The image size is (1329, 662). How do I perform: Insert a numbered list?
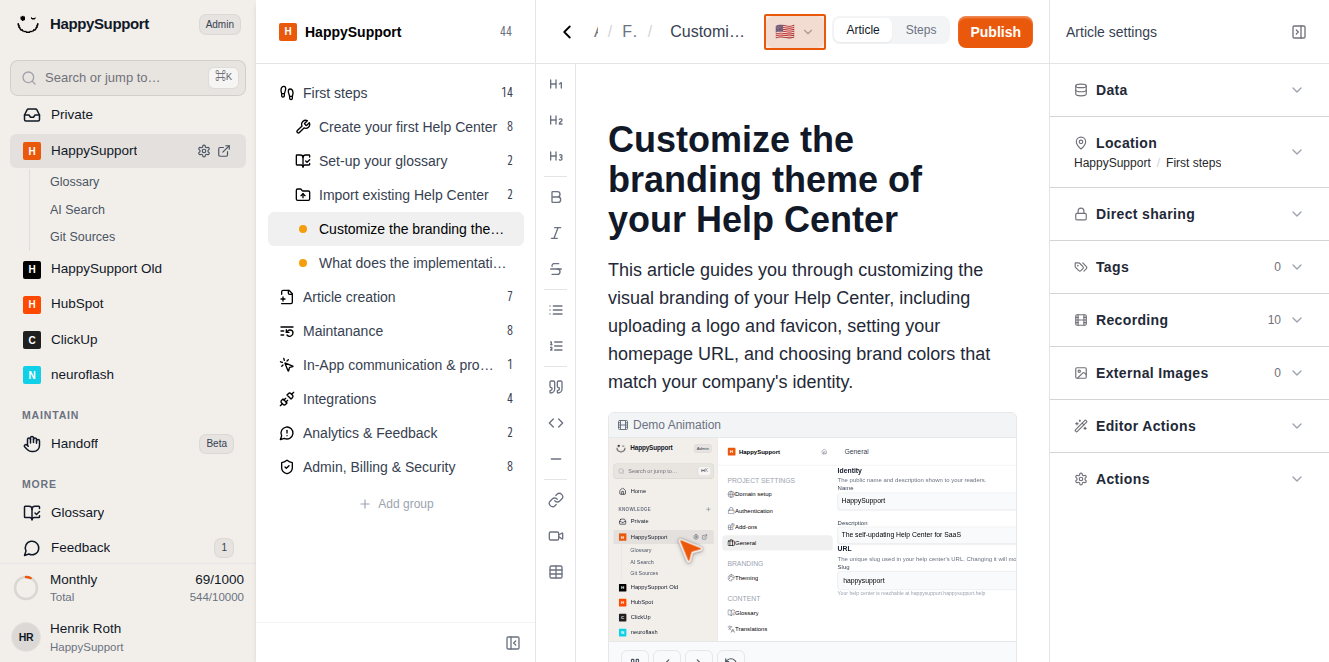click(556, 346)
